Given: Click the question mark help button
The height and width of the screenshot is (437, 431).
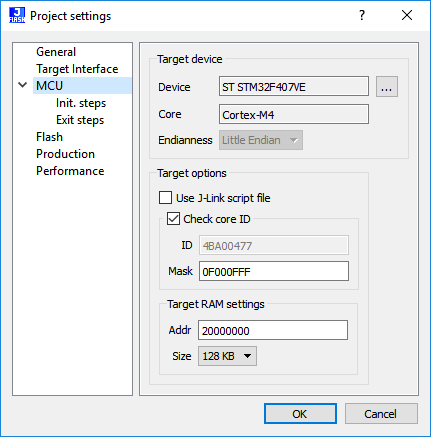Looking at the screenshot, I should point(362,15).
